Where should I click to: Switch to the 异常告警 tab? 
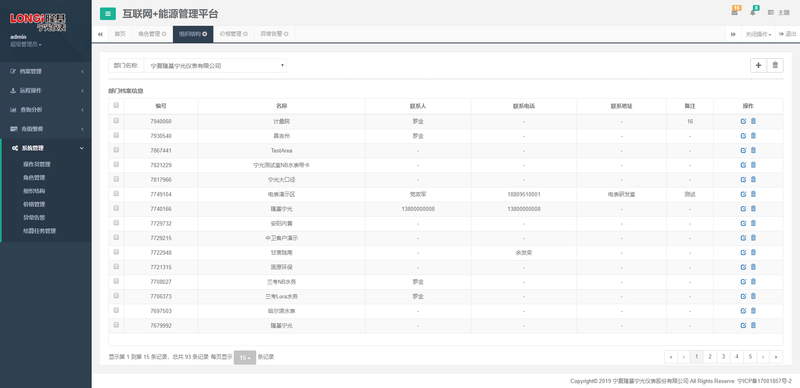point(274,34)
